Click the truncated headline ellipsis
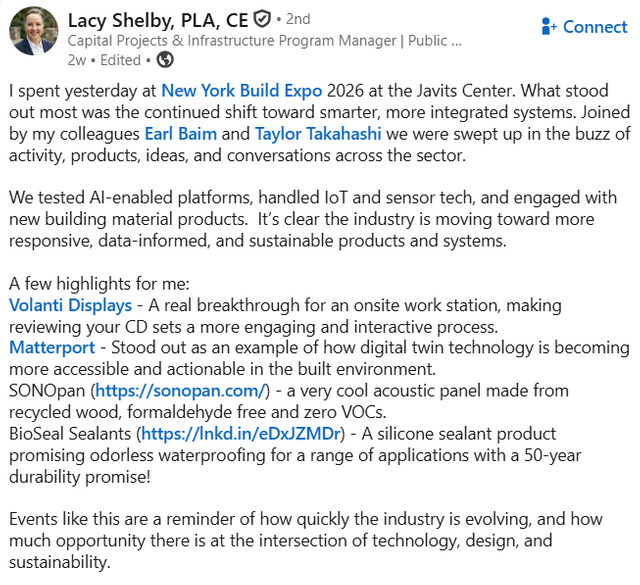This screenshot has height=585, width=640. coord(456,42)
